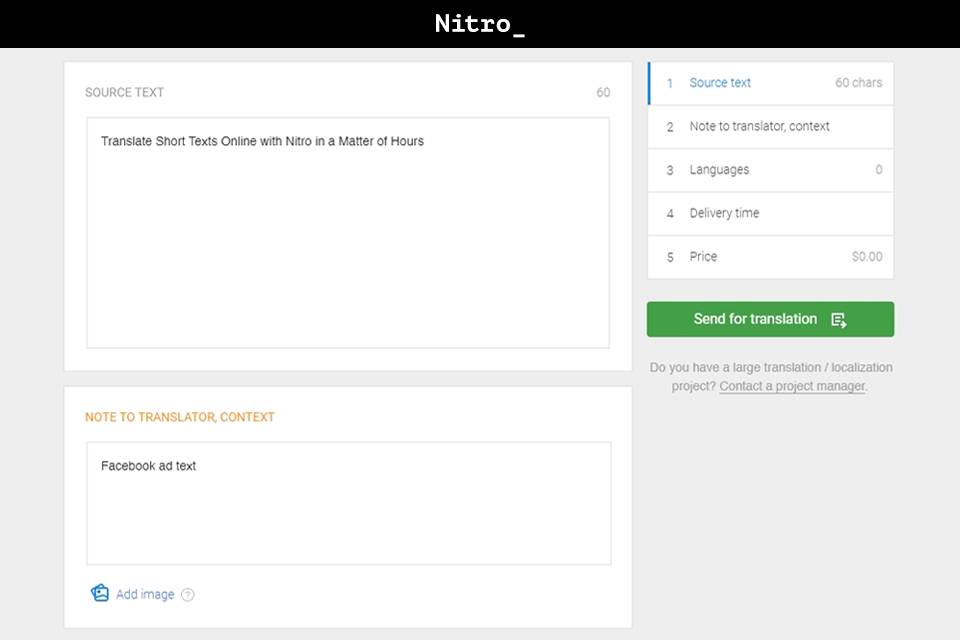
Task: Click the blue progress bar beside Source text
Action: pos(649,83)
